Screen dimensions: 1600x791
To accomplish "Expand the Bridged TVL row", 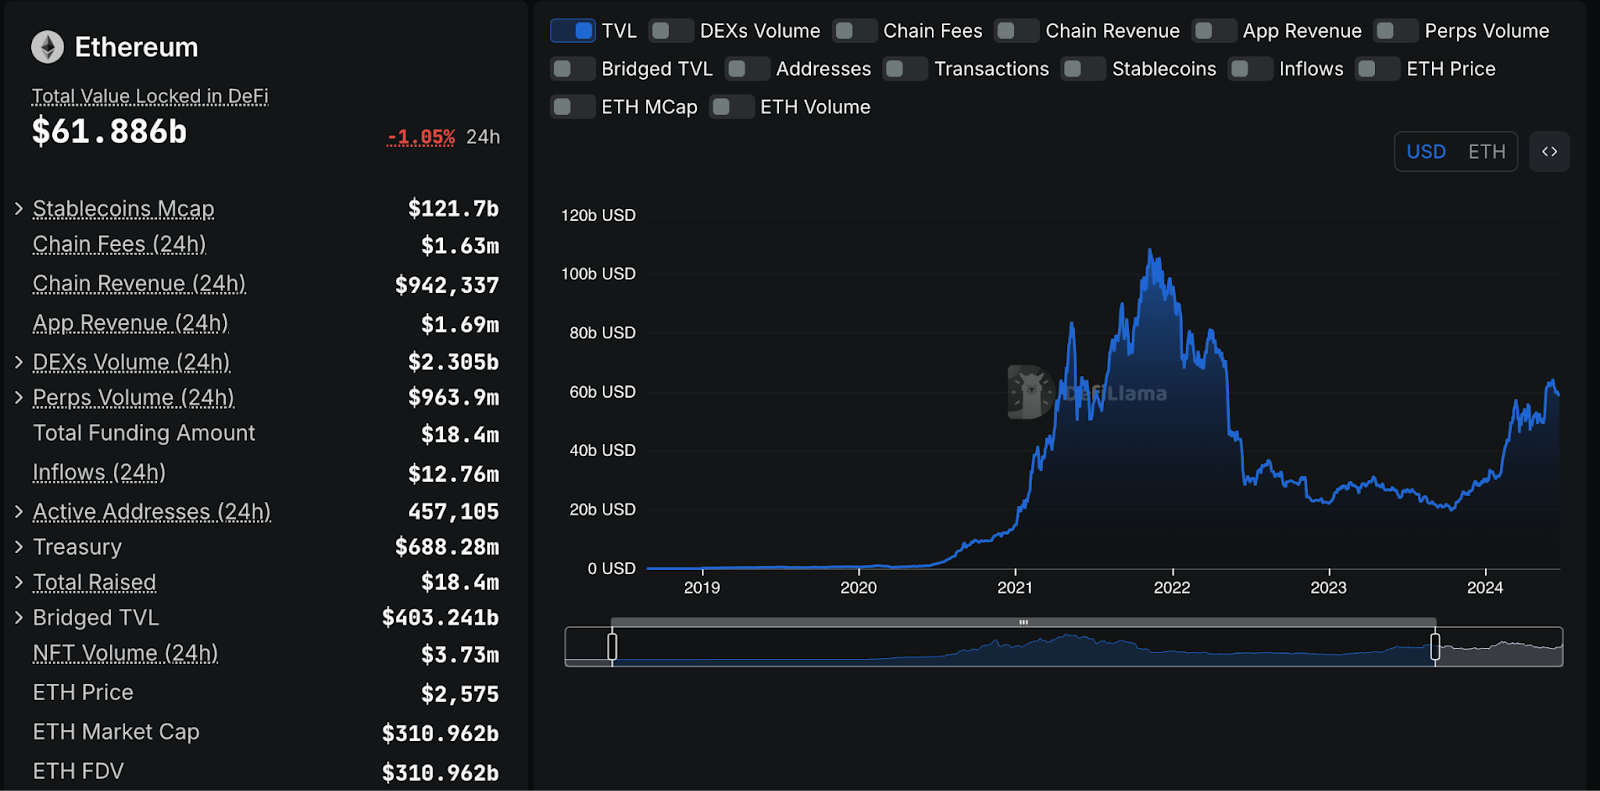I will coord(19,617).
